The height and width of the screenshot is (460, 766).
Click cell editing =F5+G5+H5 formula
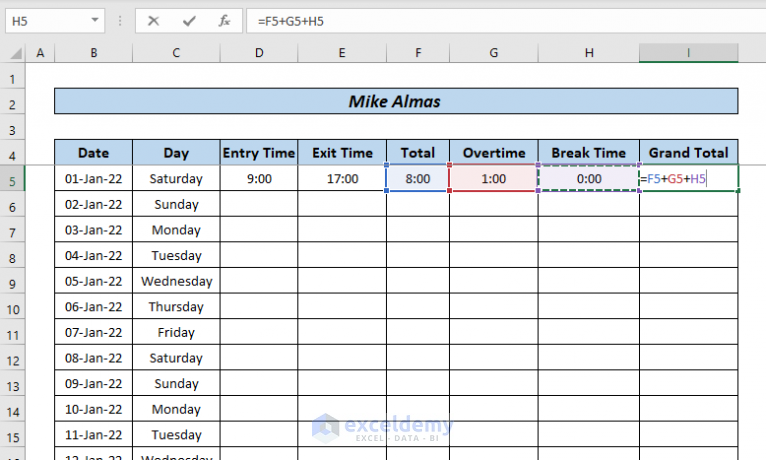(x=688, y=178)
